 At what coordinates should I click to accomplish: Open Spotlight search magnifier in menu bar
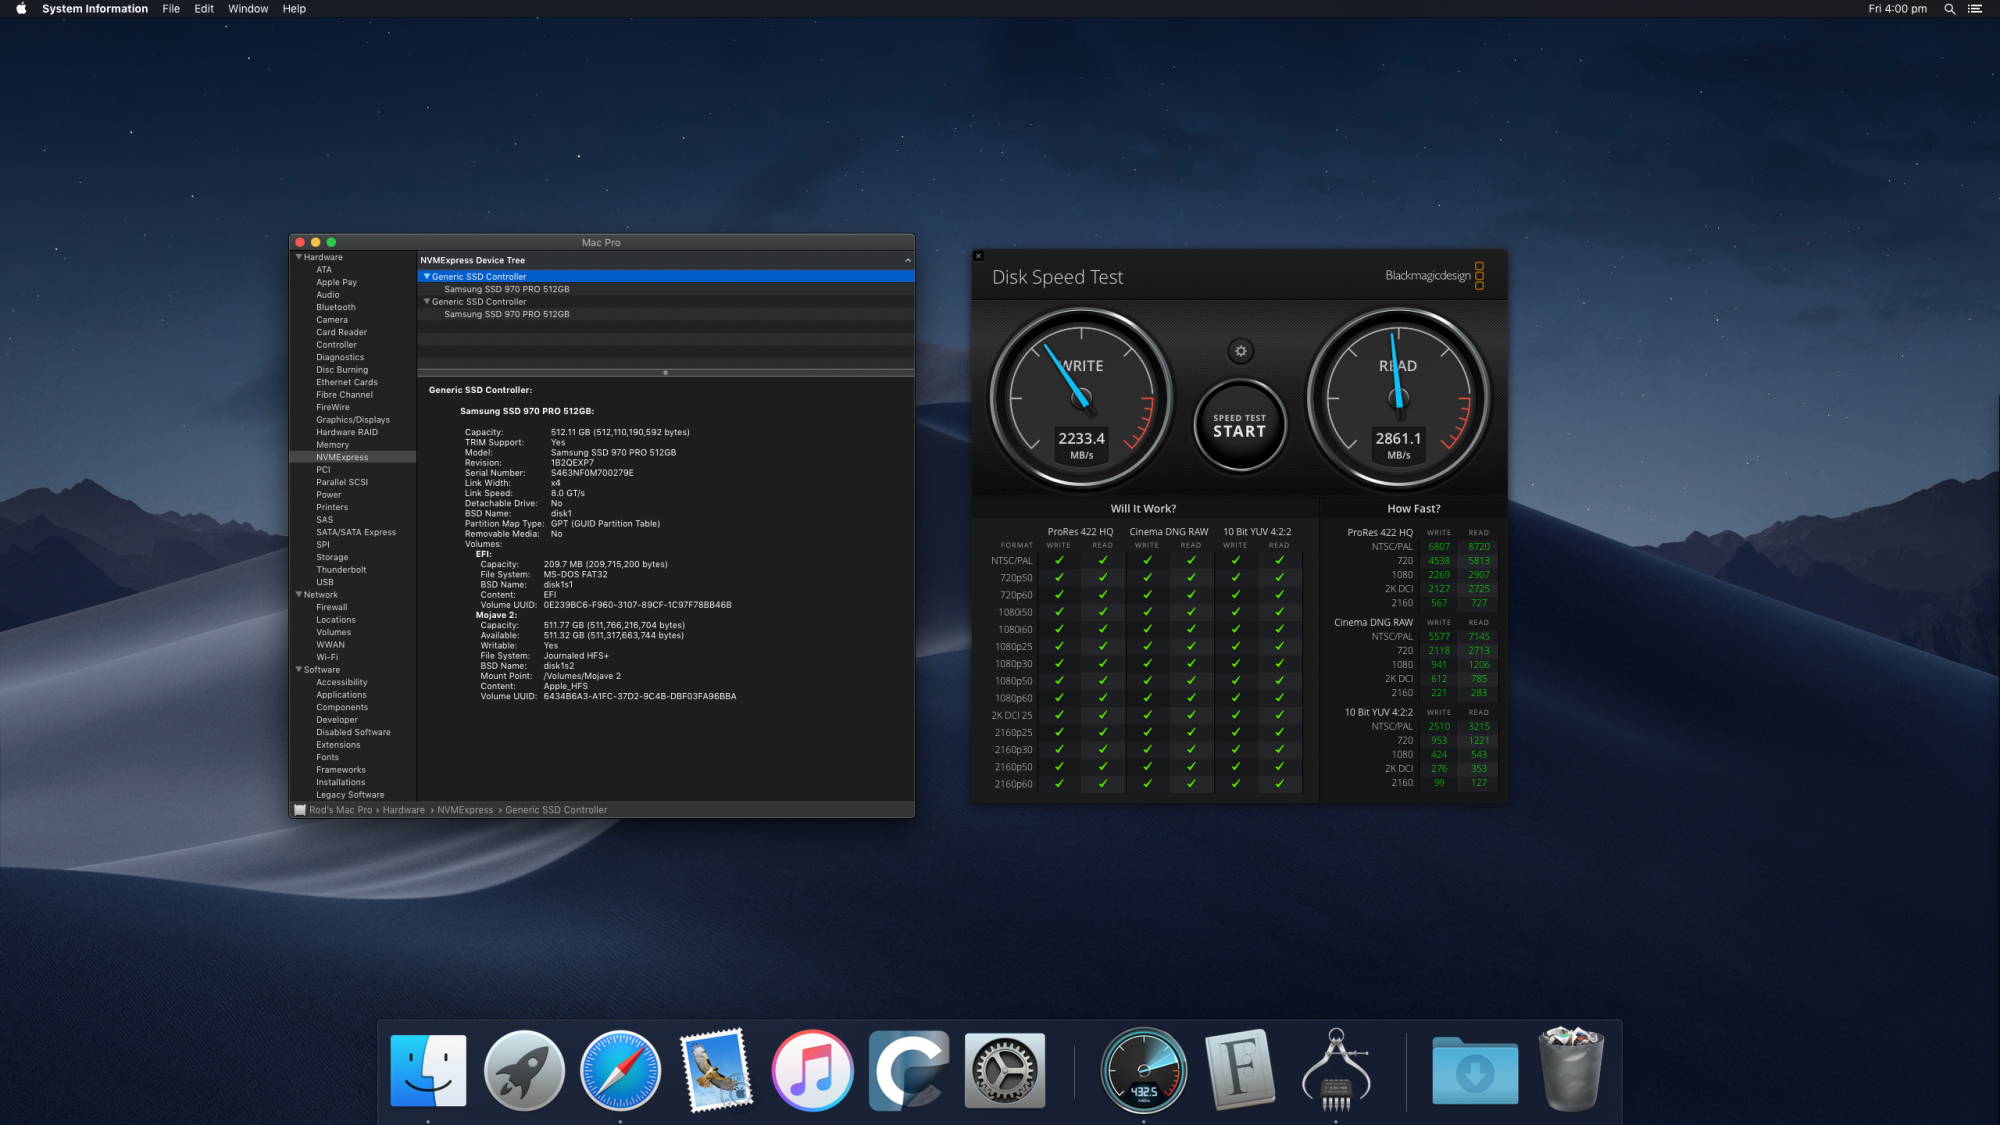point(1949,9)
